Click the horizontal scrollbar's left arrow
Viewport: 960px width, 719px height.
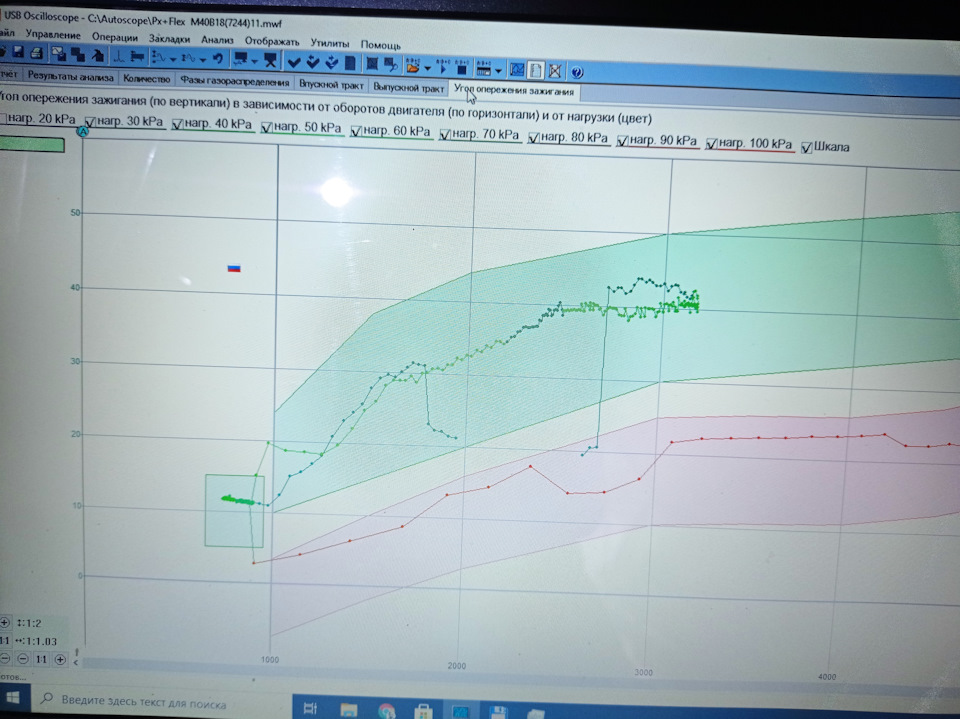[76, 662]
